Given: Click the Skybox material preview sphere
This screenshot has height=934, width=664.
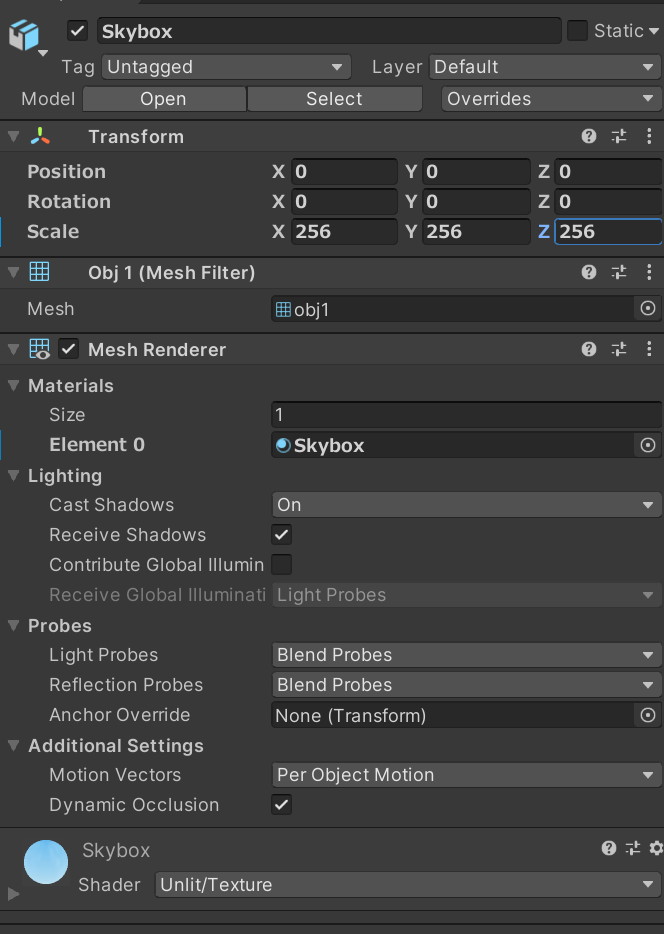Looking at the screenshot, I should (45, 861).
